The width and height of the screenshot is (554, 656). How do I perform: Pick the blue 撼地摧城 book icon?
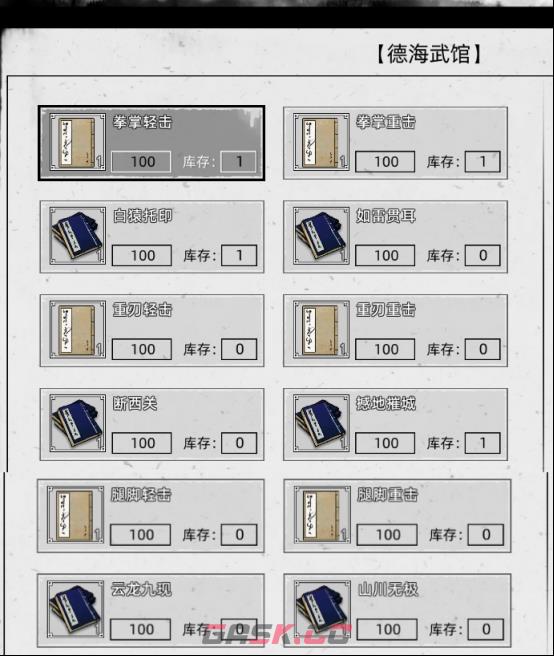321,423
